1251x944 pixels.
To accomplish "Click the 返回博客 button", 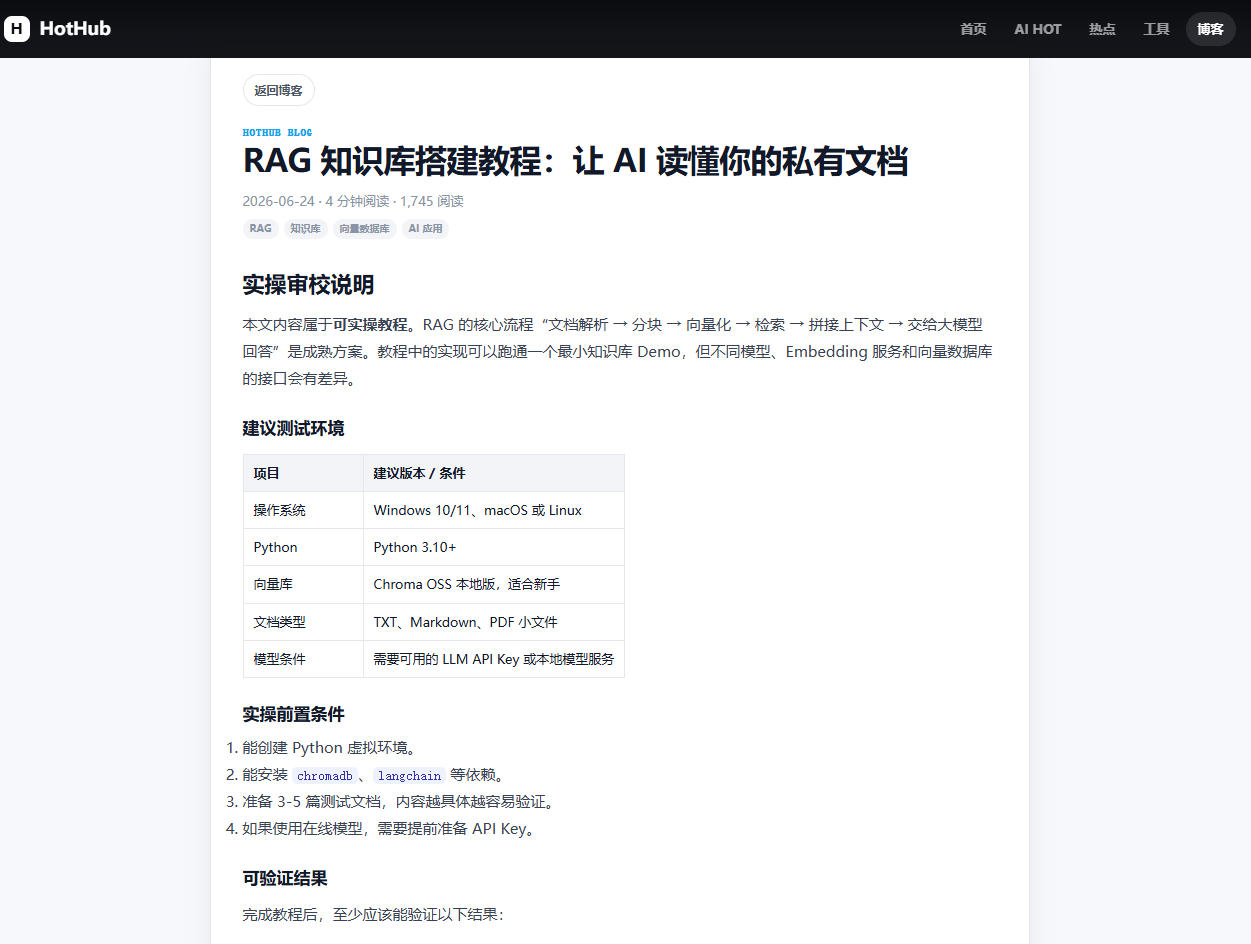I will click(x=278, y=90).
